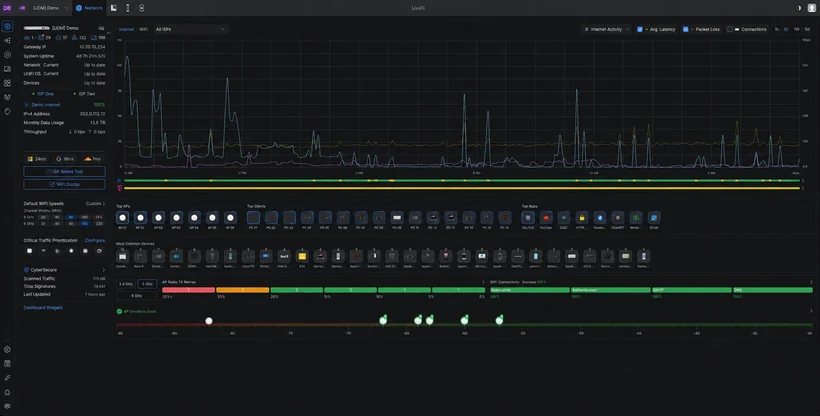The width and height of the screenshot is (820, 416).
Task: Set 5 GHz channel width to DFS
Action: coord(98,217)
